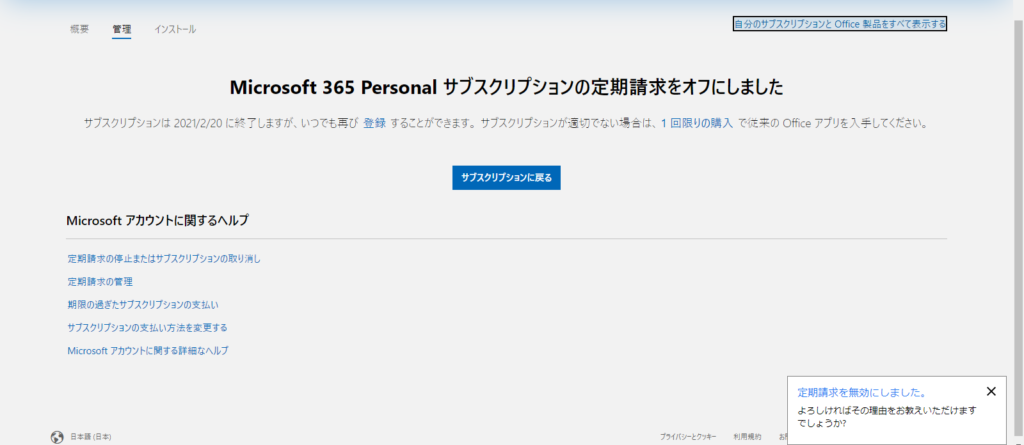The image size is (1024, 445).
Task: Click the サブスクリプションに戻る button
Action: [x=506, y=177]
